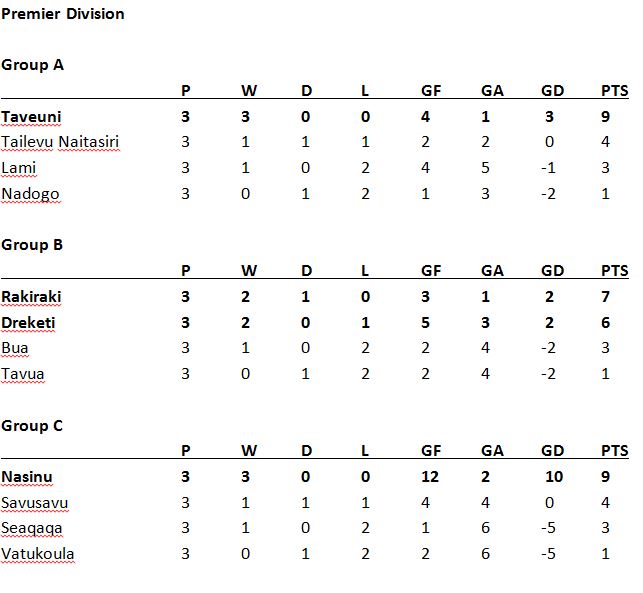Click the Rakiraki team name

pos(31,297)
